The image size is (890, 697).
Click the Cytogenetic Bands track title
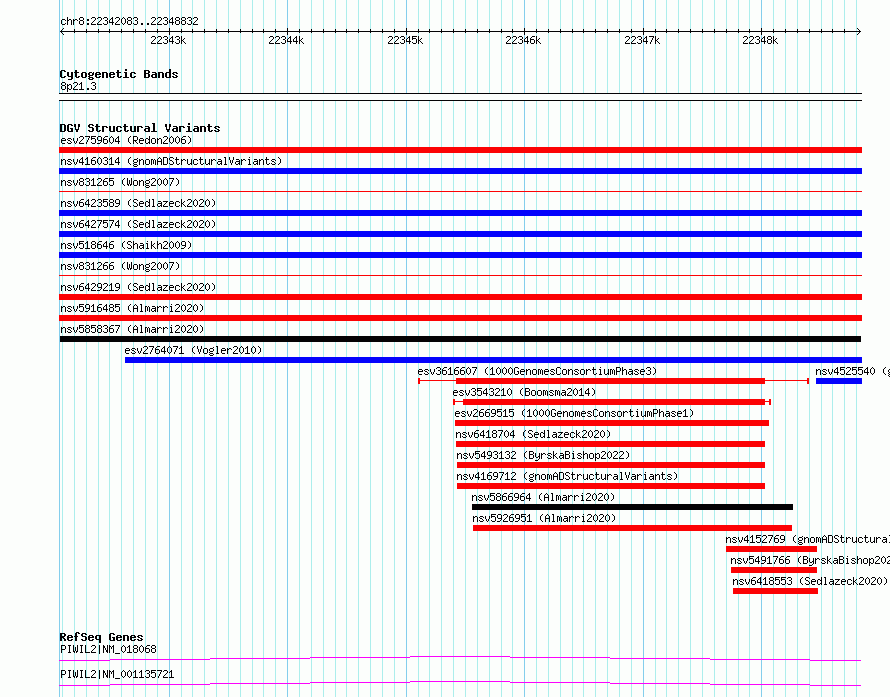tap(119, 74)
